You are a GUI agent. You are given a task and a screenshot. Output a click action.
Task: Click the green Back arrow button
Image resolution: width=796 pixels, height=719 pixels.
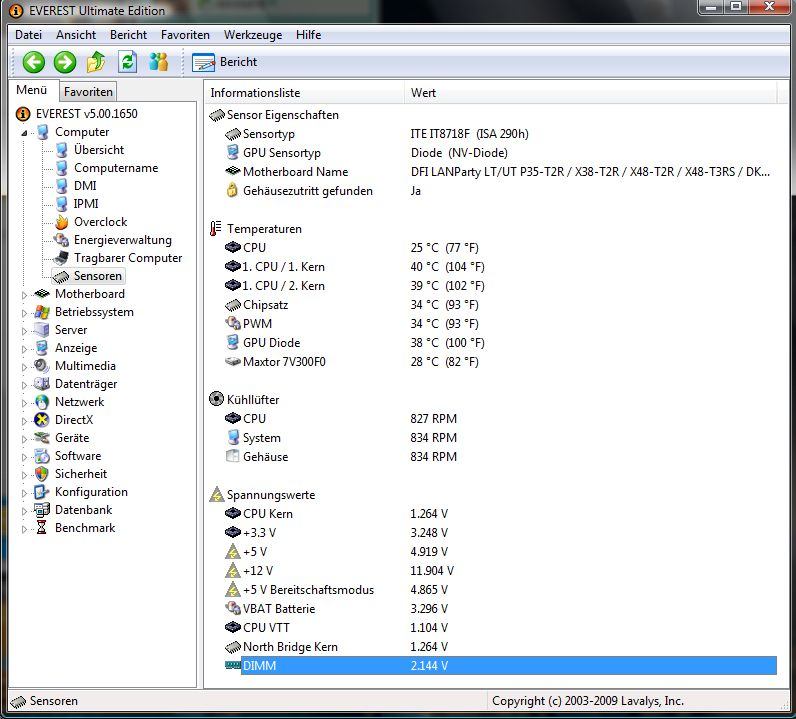[x=34, y=62]
